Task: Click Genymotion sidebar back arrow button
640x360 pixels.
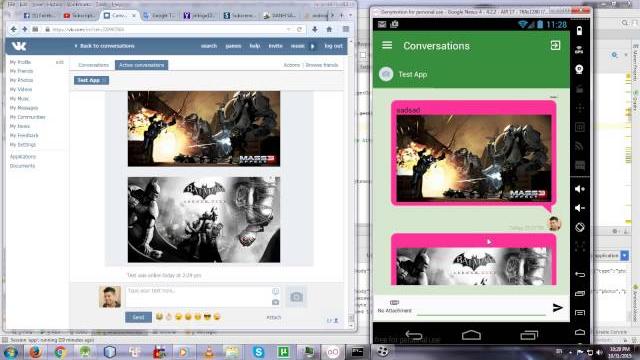Action: pos(580,274)
